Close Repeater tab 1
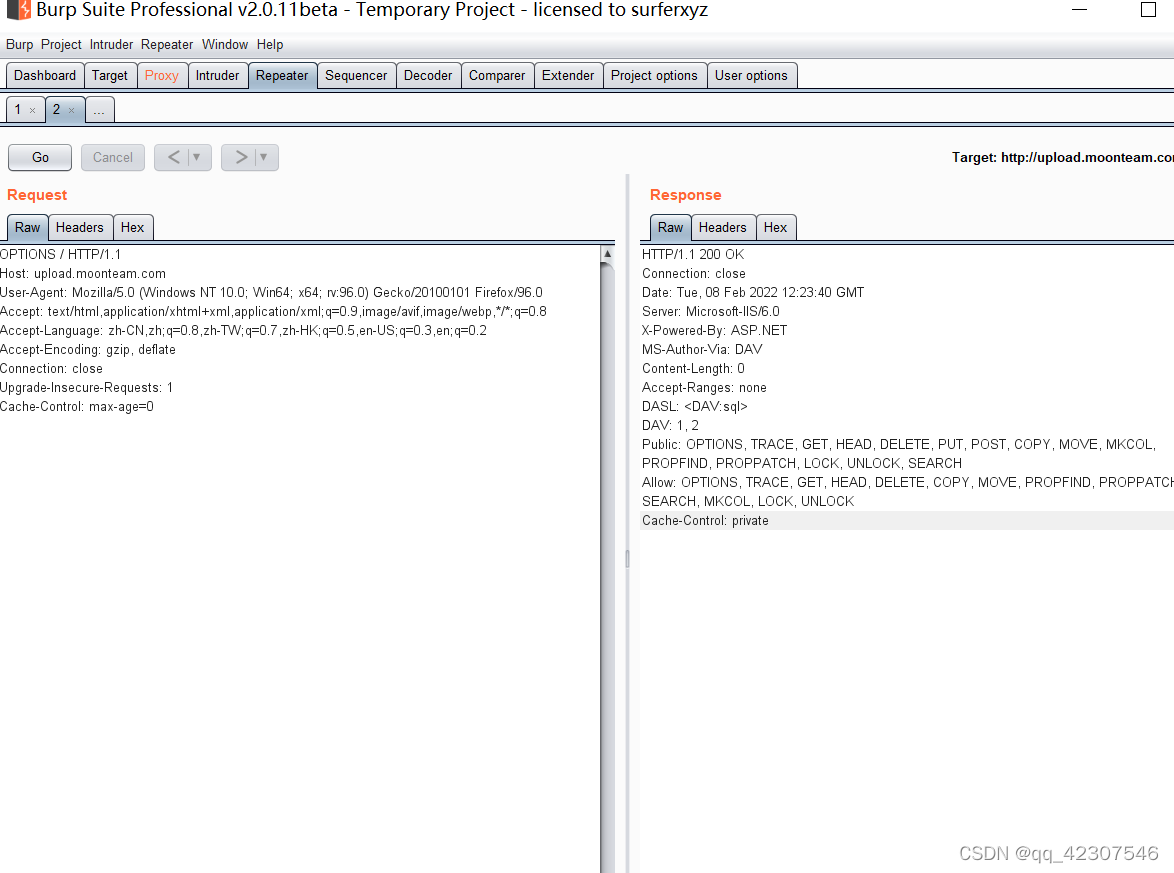1174x873 pixels. coord(32,110)
